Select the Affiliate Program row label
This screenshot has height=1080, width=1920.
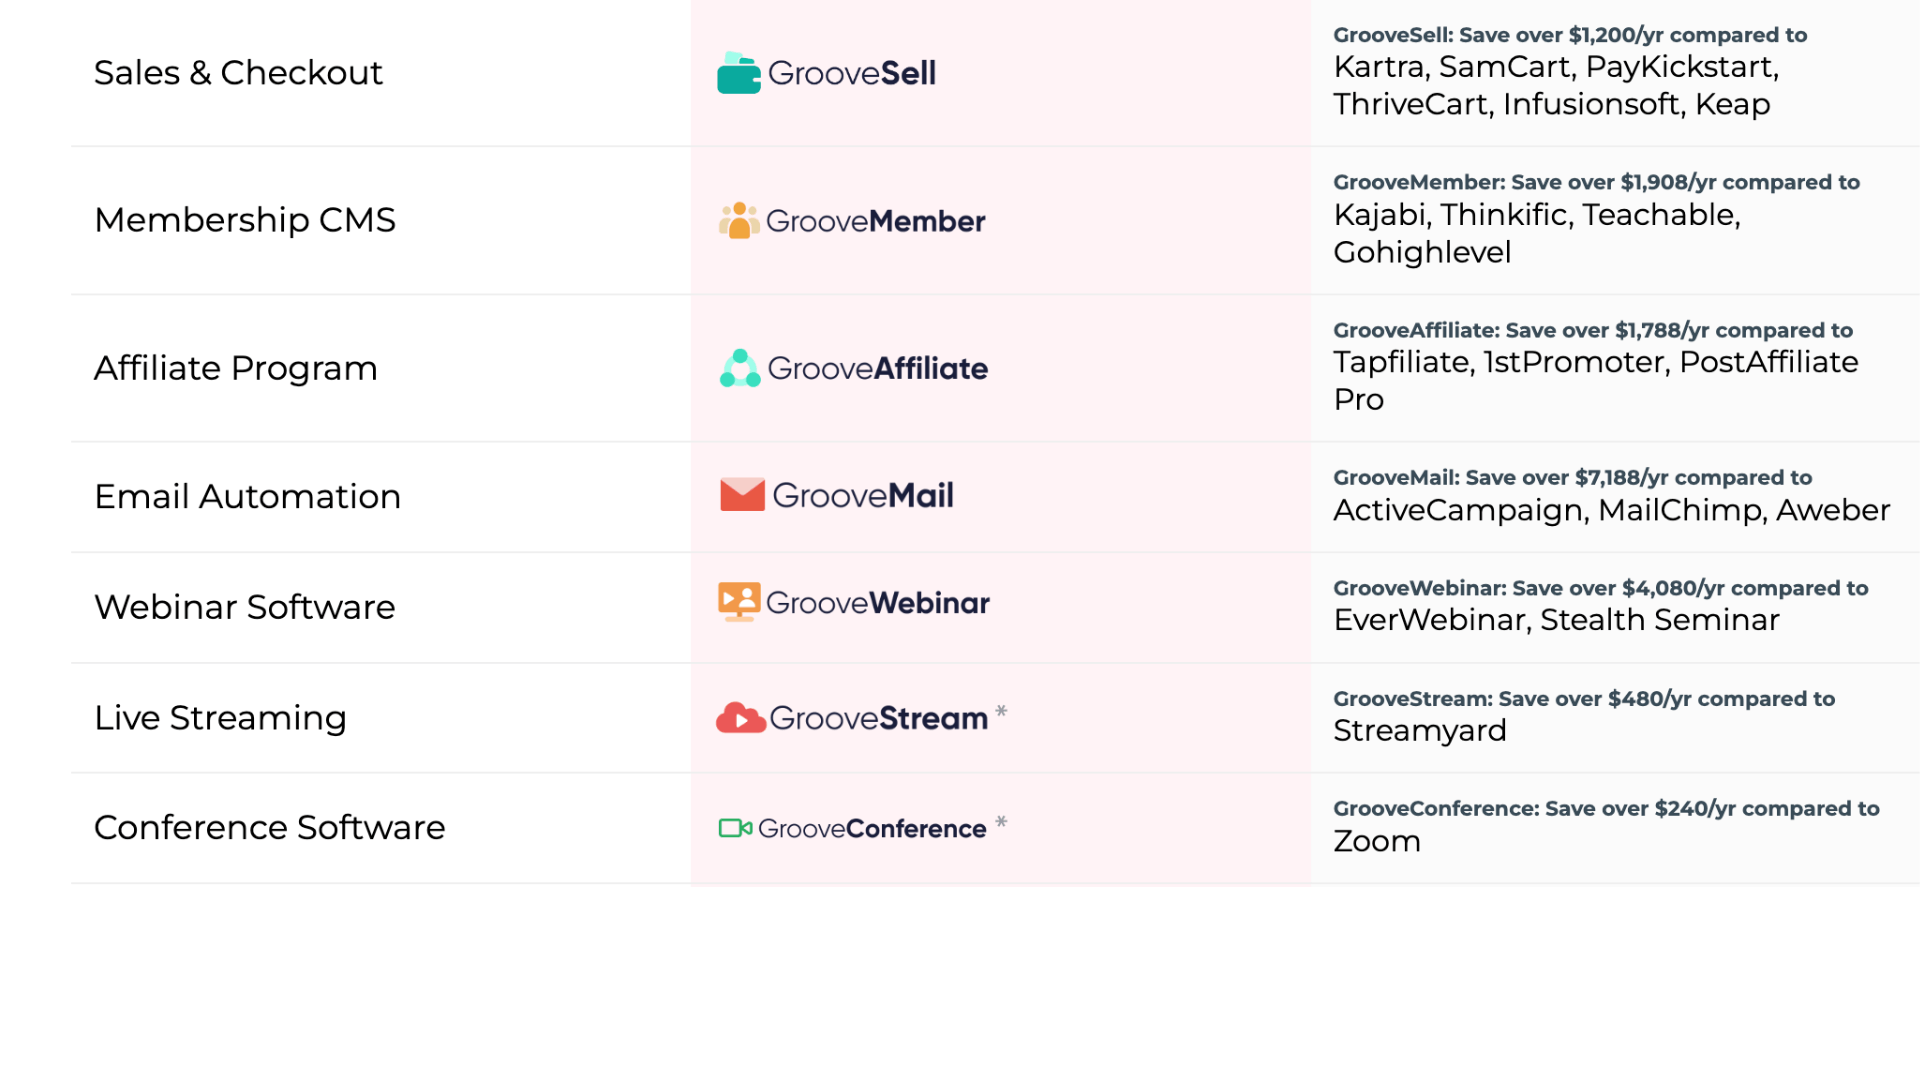236,369
